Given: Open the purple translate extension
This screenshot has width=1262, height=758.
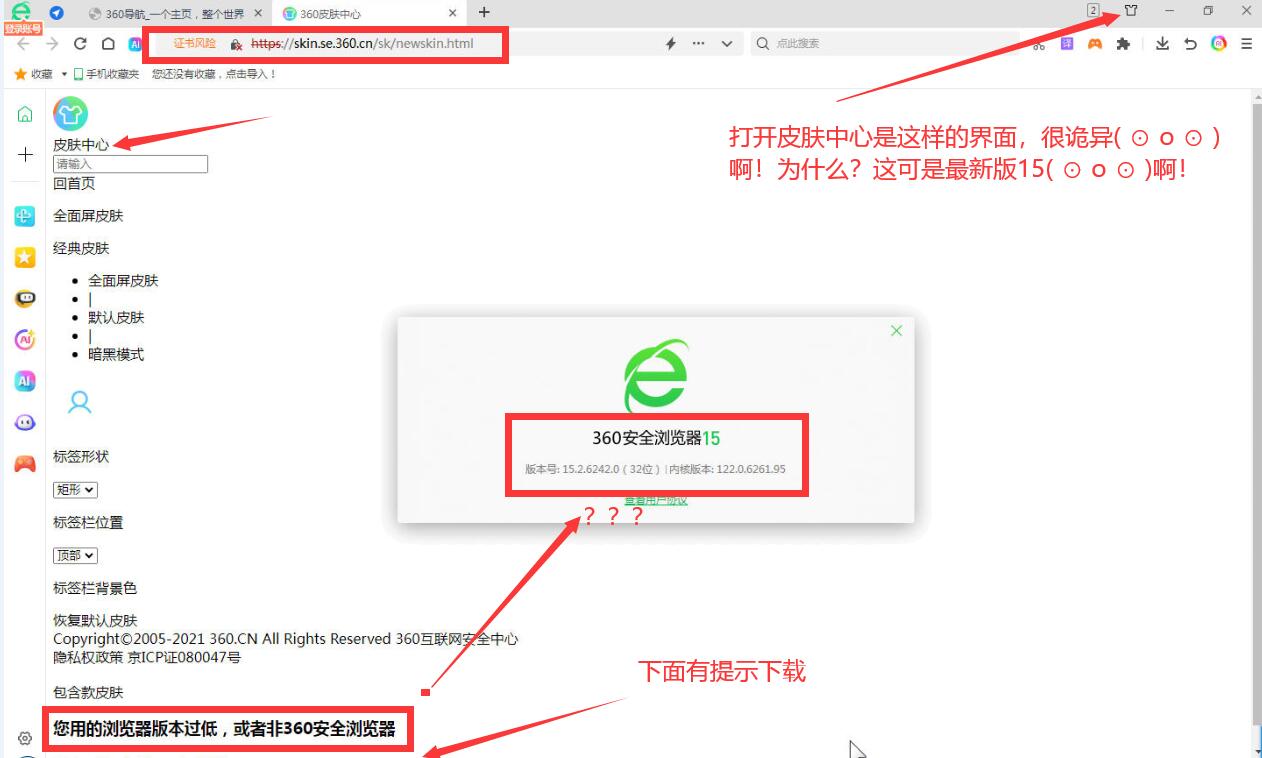Looking at the screenshot, I should tap(1067, 44).
